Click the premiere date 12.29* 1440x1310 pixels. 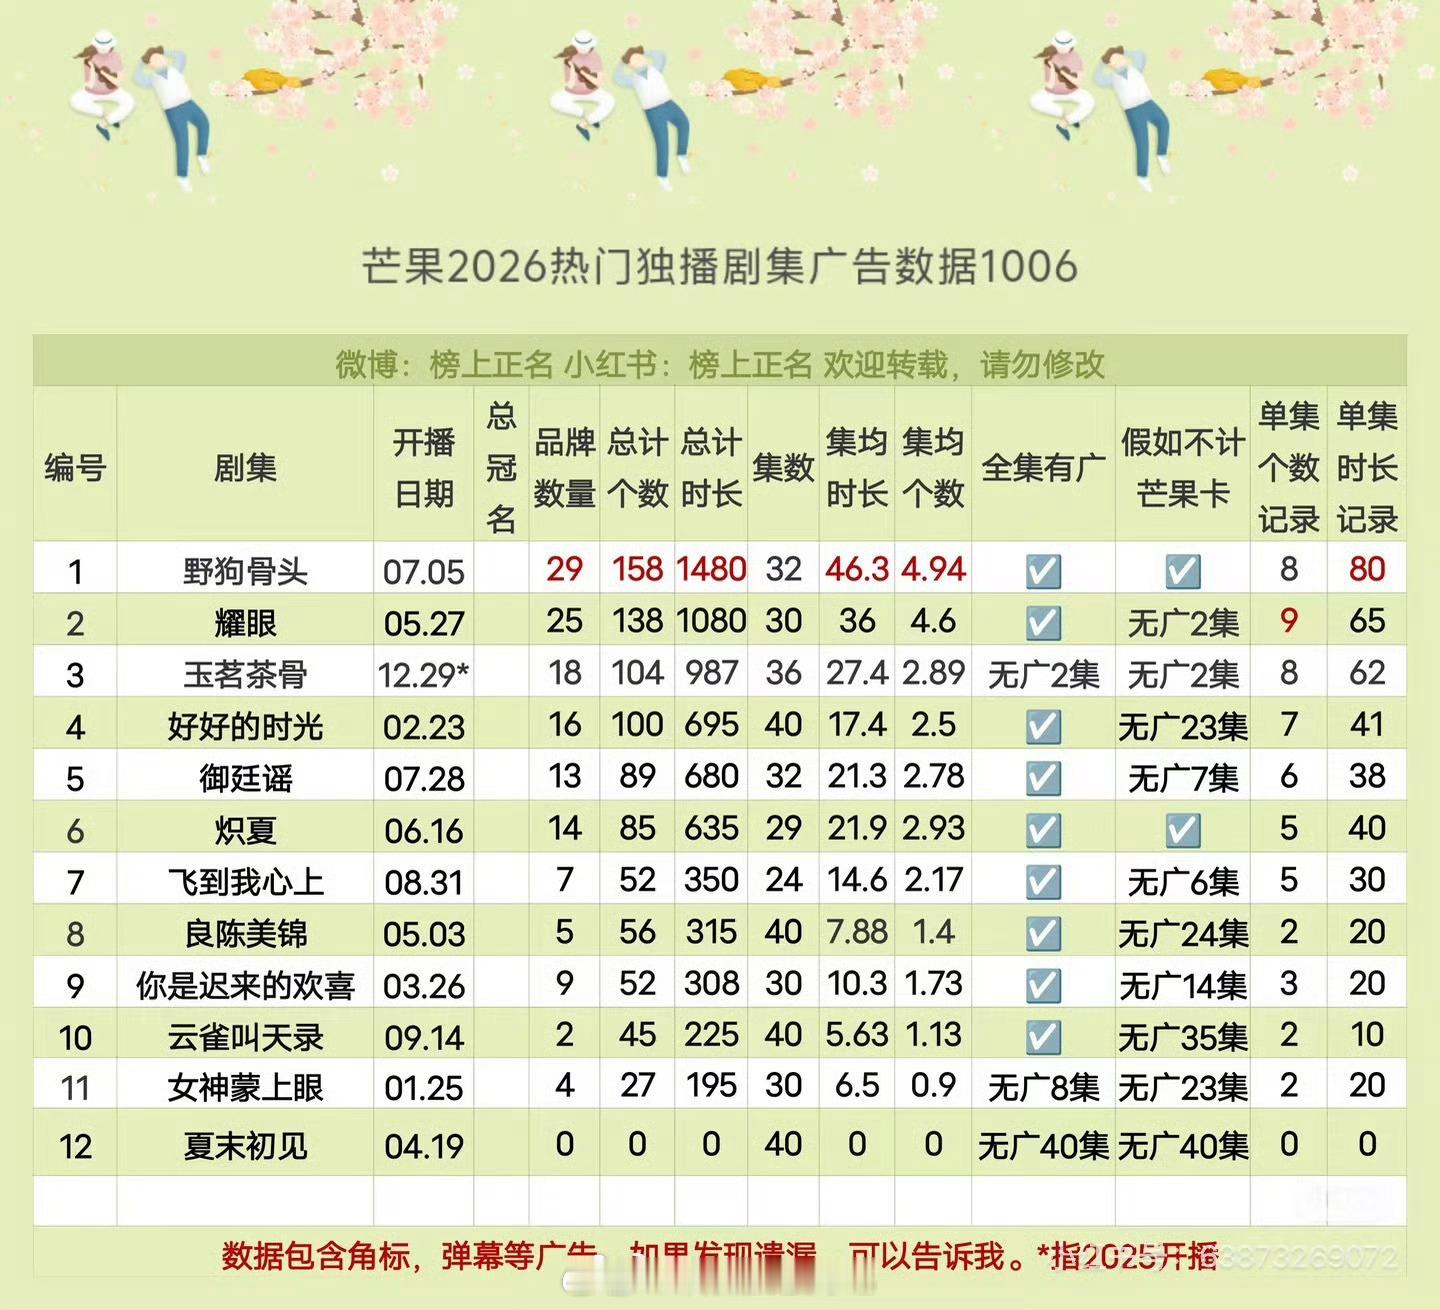click(424, 675)
